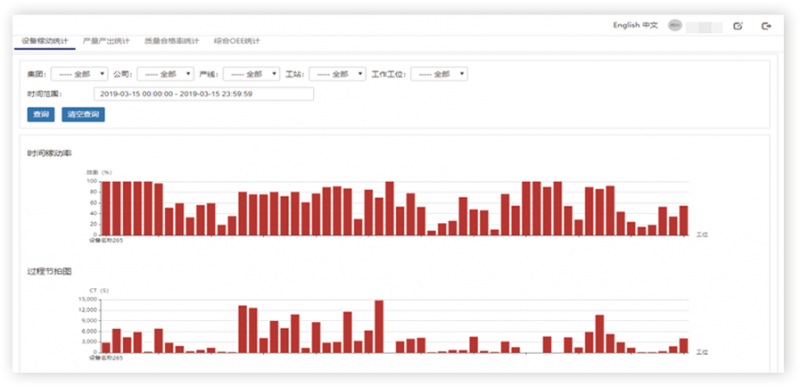
Task: Click the last bar in 过程节拍图 chart
Action: tap(684, 345)
